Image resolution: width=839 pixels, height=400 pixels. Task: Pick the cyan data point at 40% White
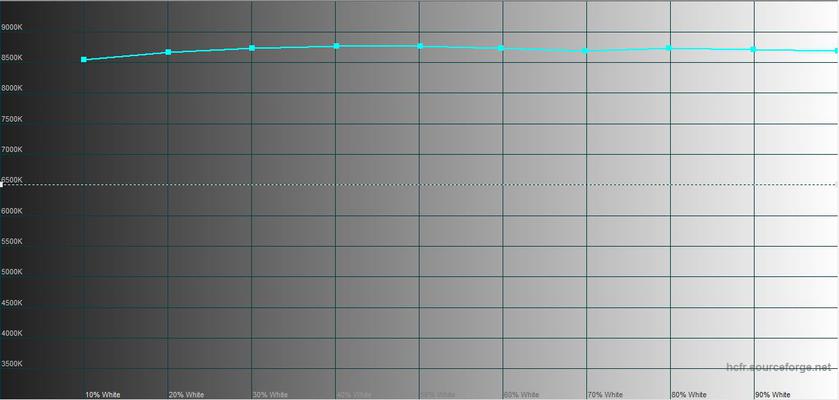pos(336,46)
